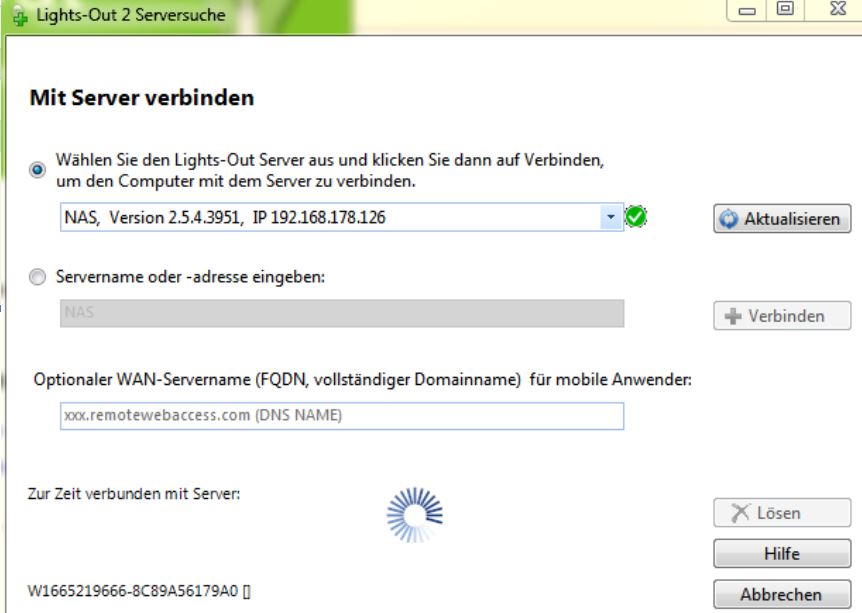Click the Lights-Out app icon in title bar

coord(15,16)
